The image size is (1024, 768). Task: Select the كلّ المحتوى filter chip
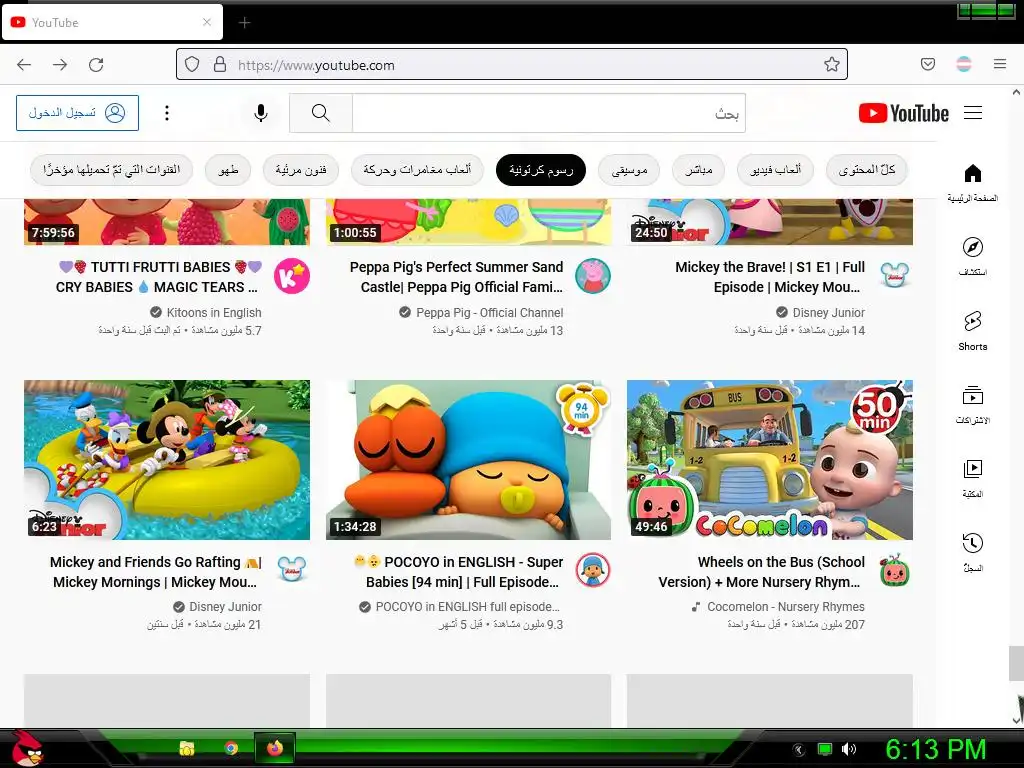coord(867,170)
